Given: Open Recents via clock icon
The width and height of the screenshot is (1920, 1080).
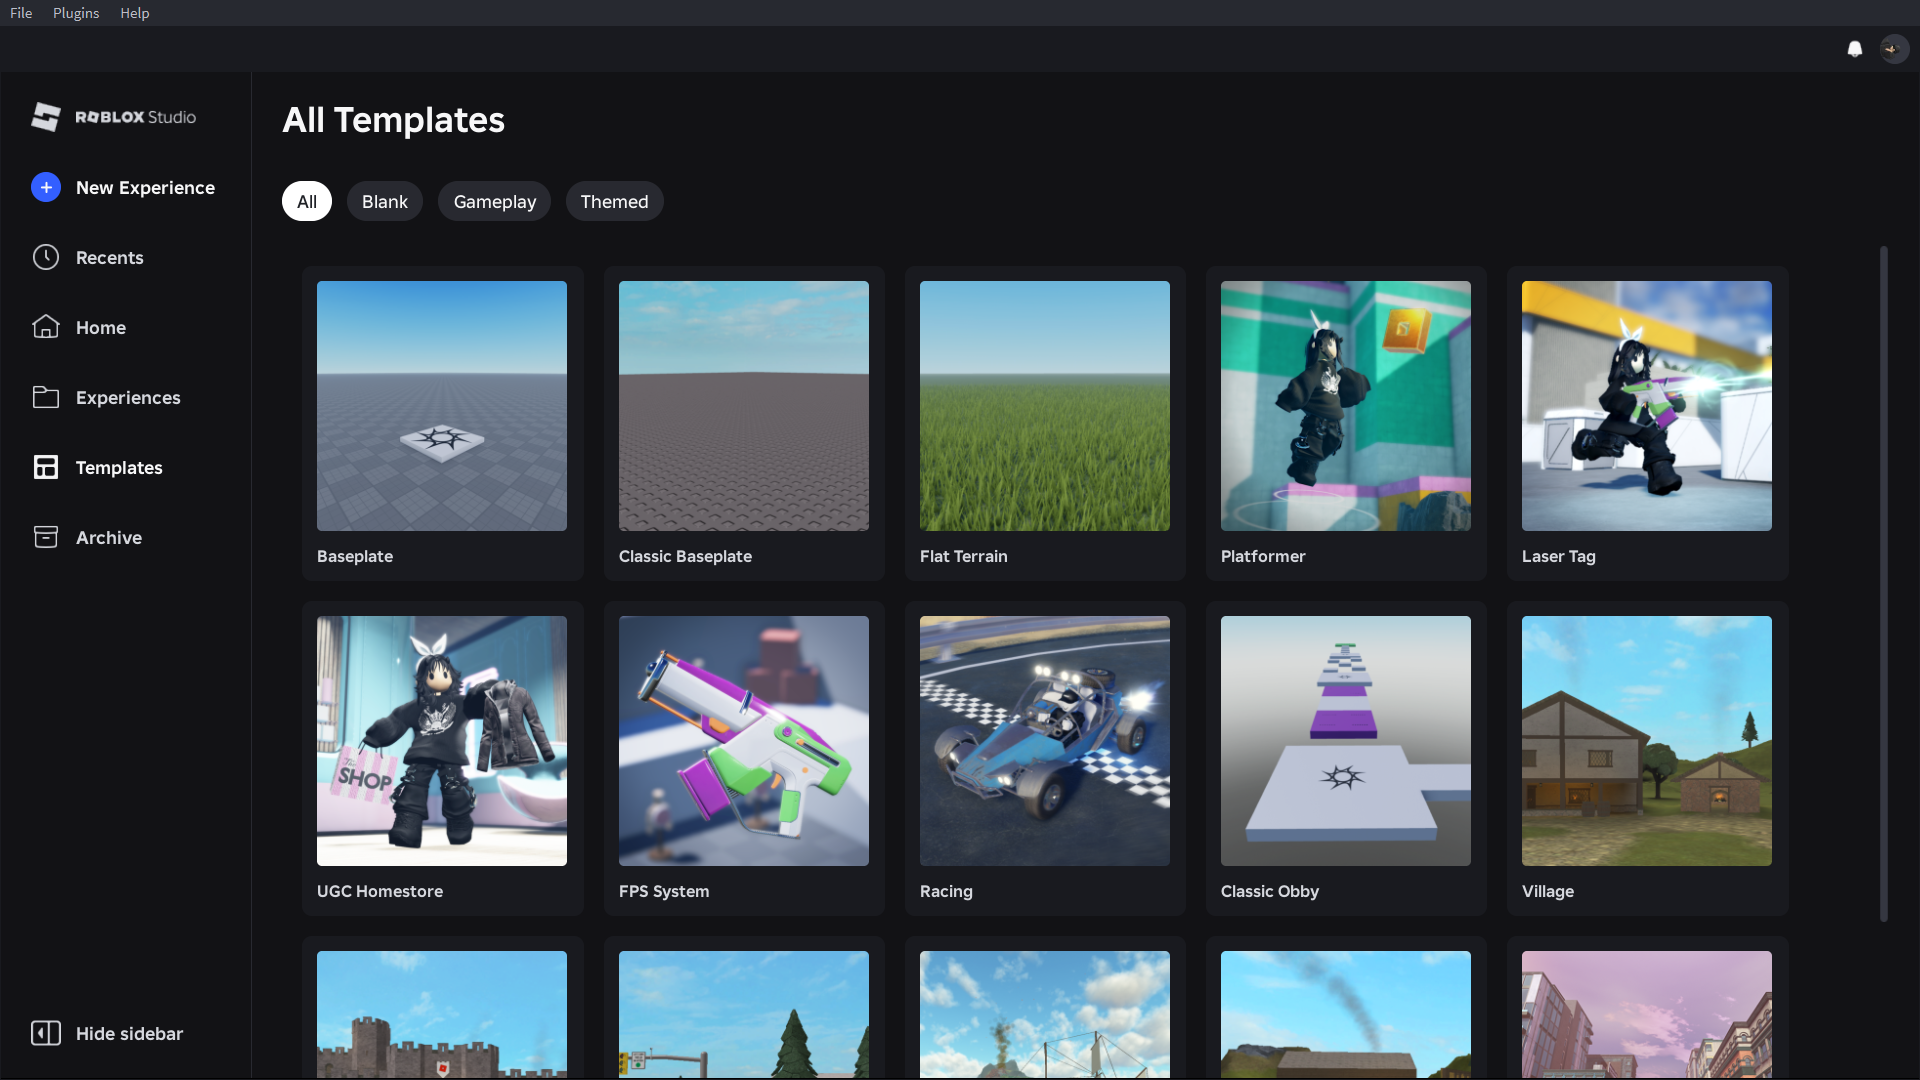Looking at the screenshot, I should coord(46,257).
